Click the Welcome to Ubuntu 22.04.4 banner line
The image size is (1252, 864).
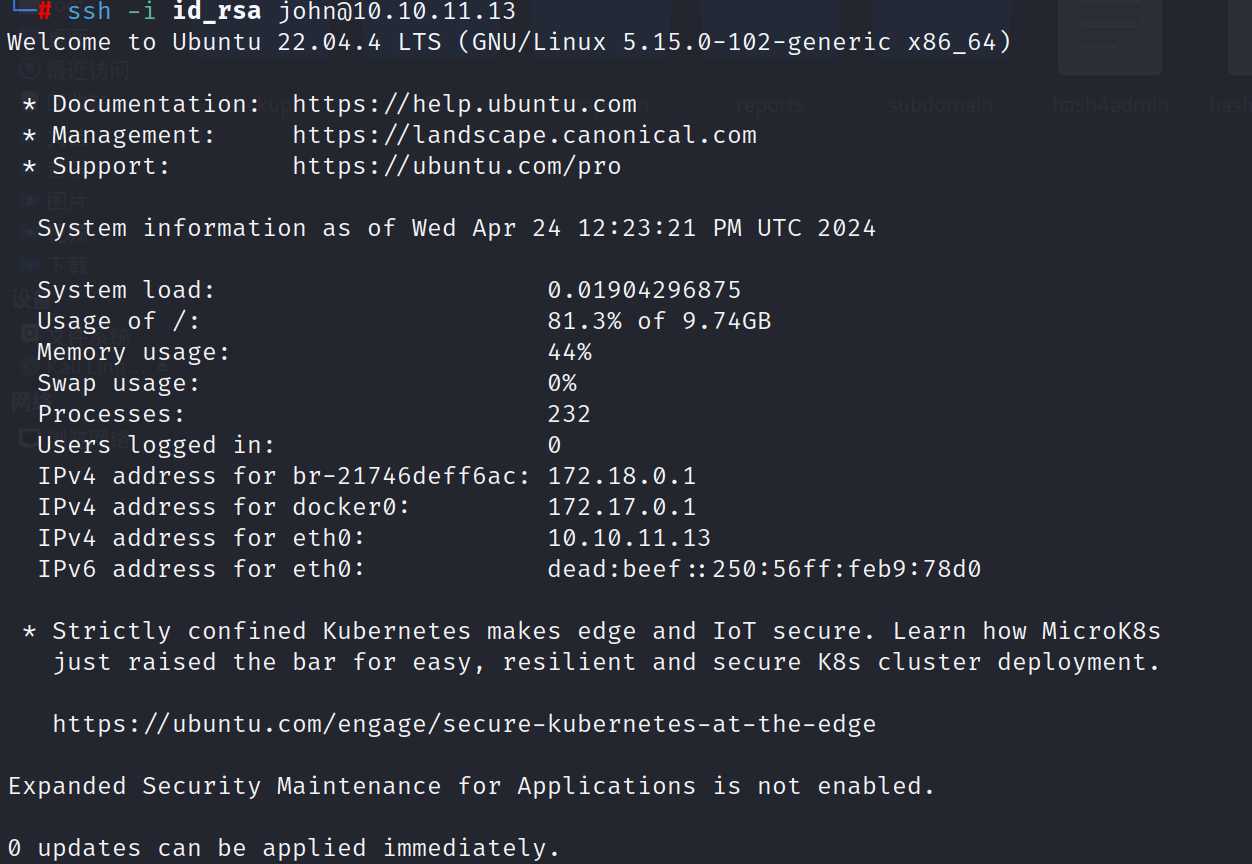pyautogui.click(x=508, y=42)
